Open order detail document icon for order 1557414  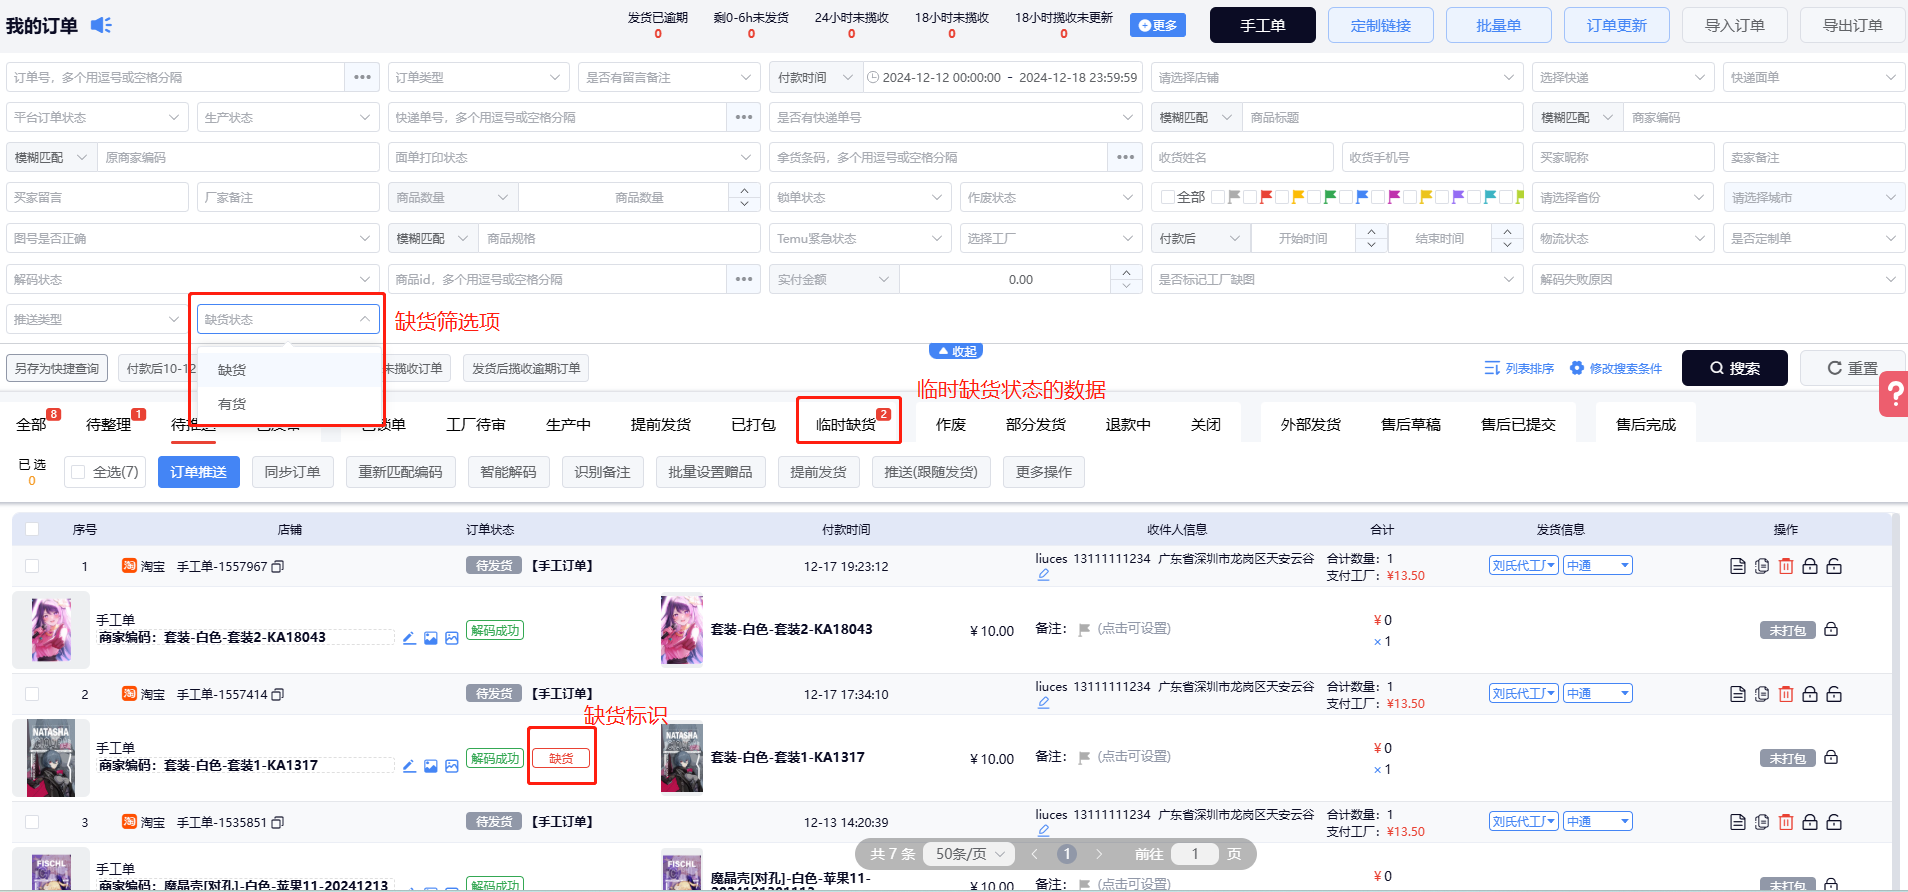pyautogui.click(x=1738, y=694)
